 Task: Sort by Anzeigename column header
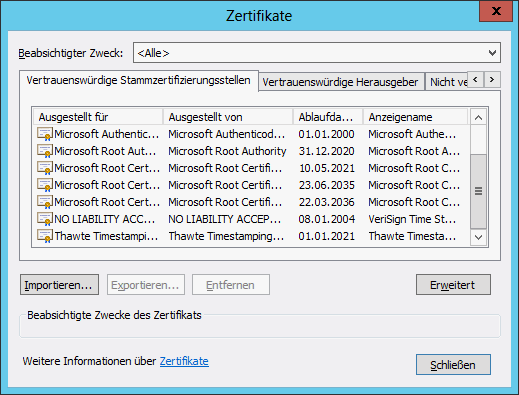[415, 117]
